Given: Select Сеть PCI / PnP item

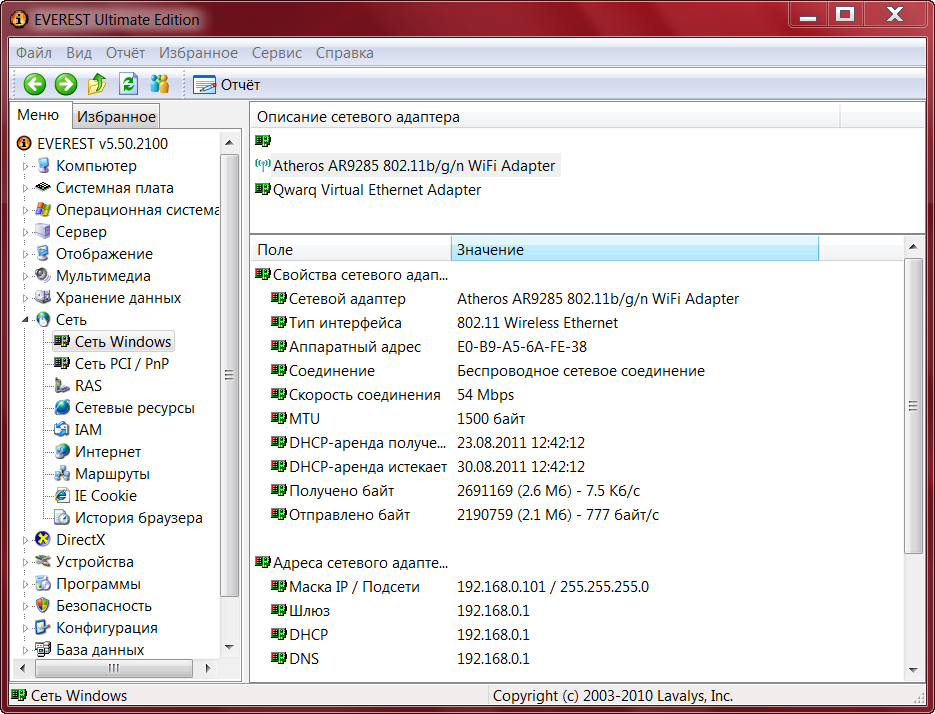Looking at the screenshot, I should click(122, 364).
